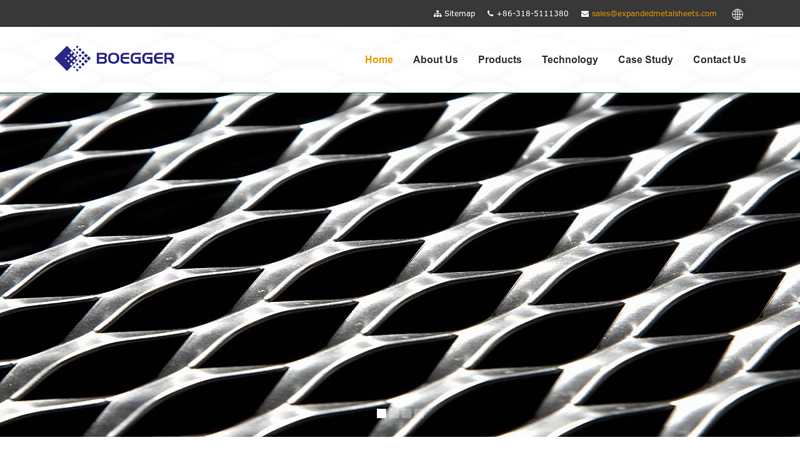Open the Sitemap link
Screen dimensions: 800x450
459,14
